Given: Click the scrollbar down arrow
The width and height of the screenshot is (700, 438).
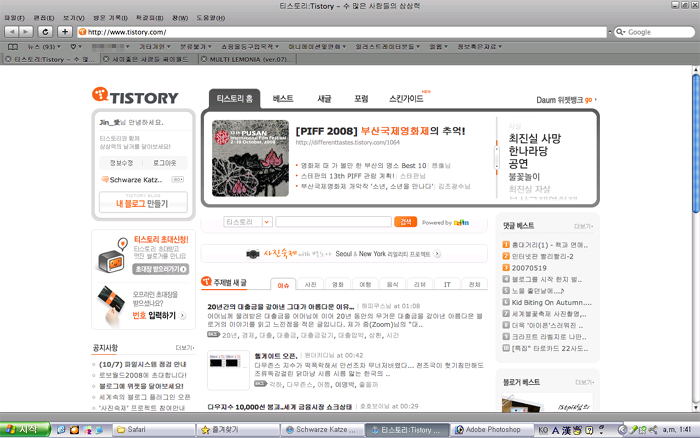Looking at the screenshot, I should [696, 408].
